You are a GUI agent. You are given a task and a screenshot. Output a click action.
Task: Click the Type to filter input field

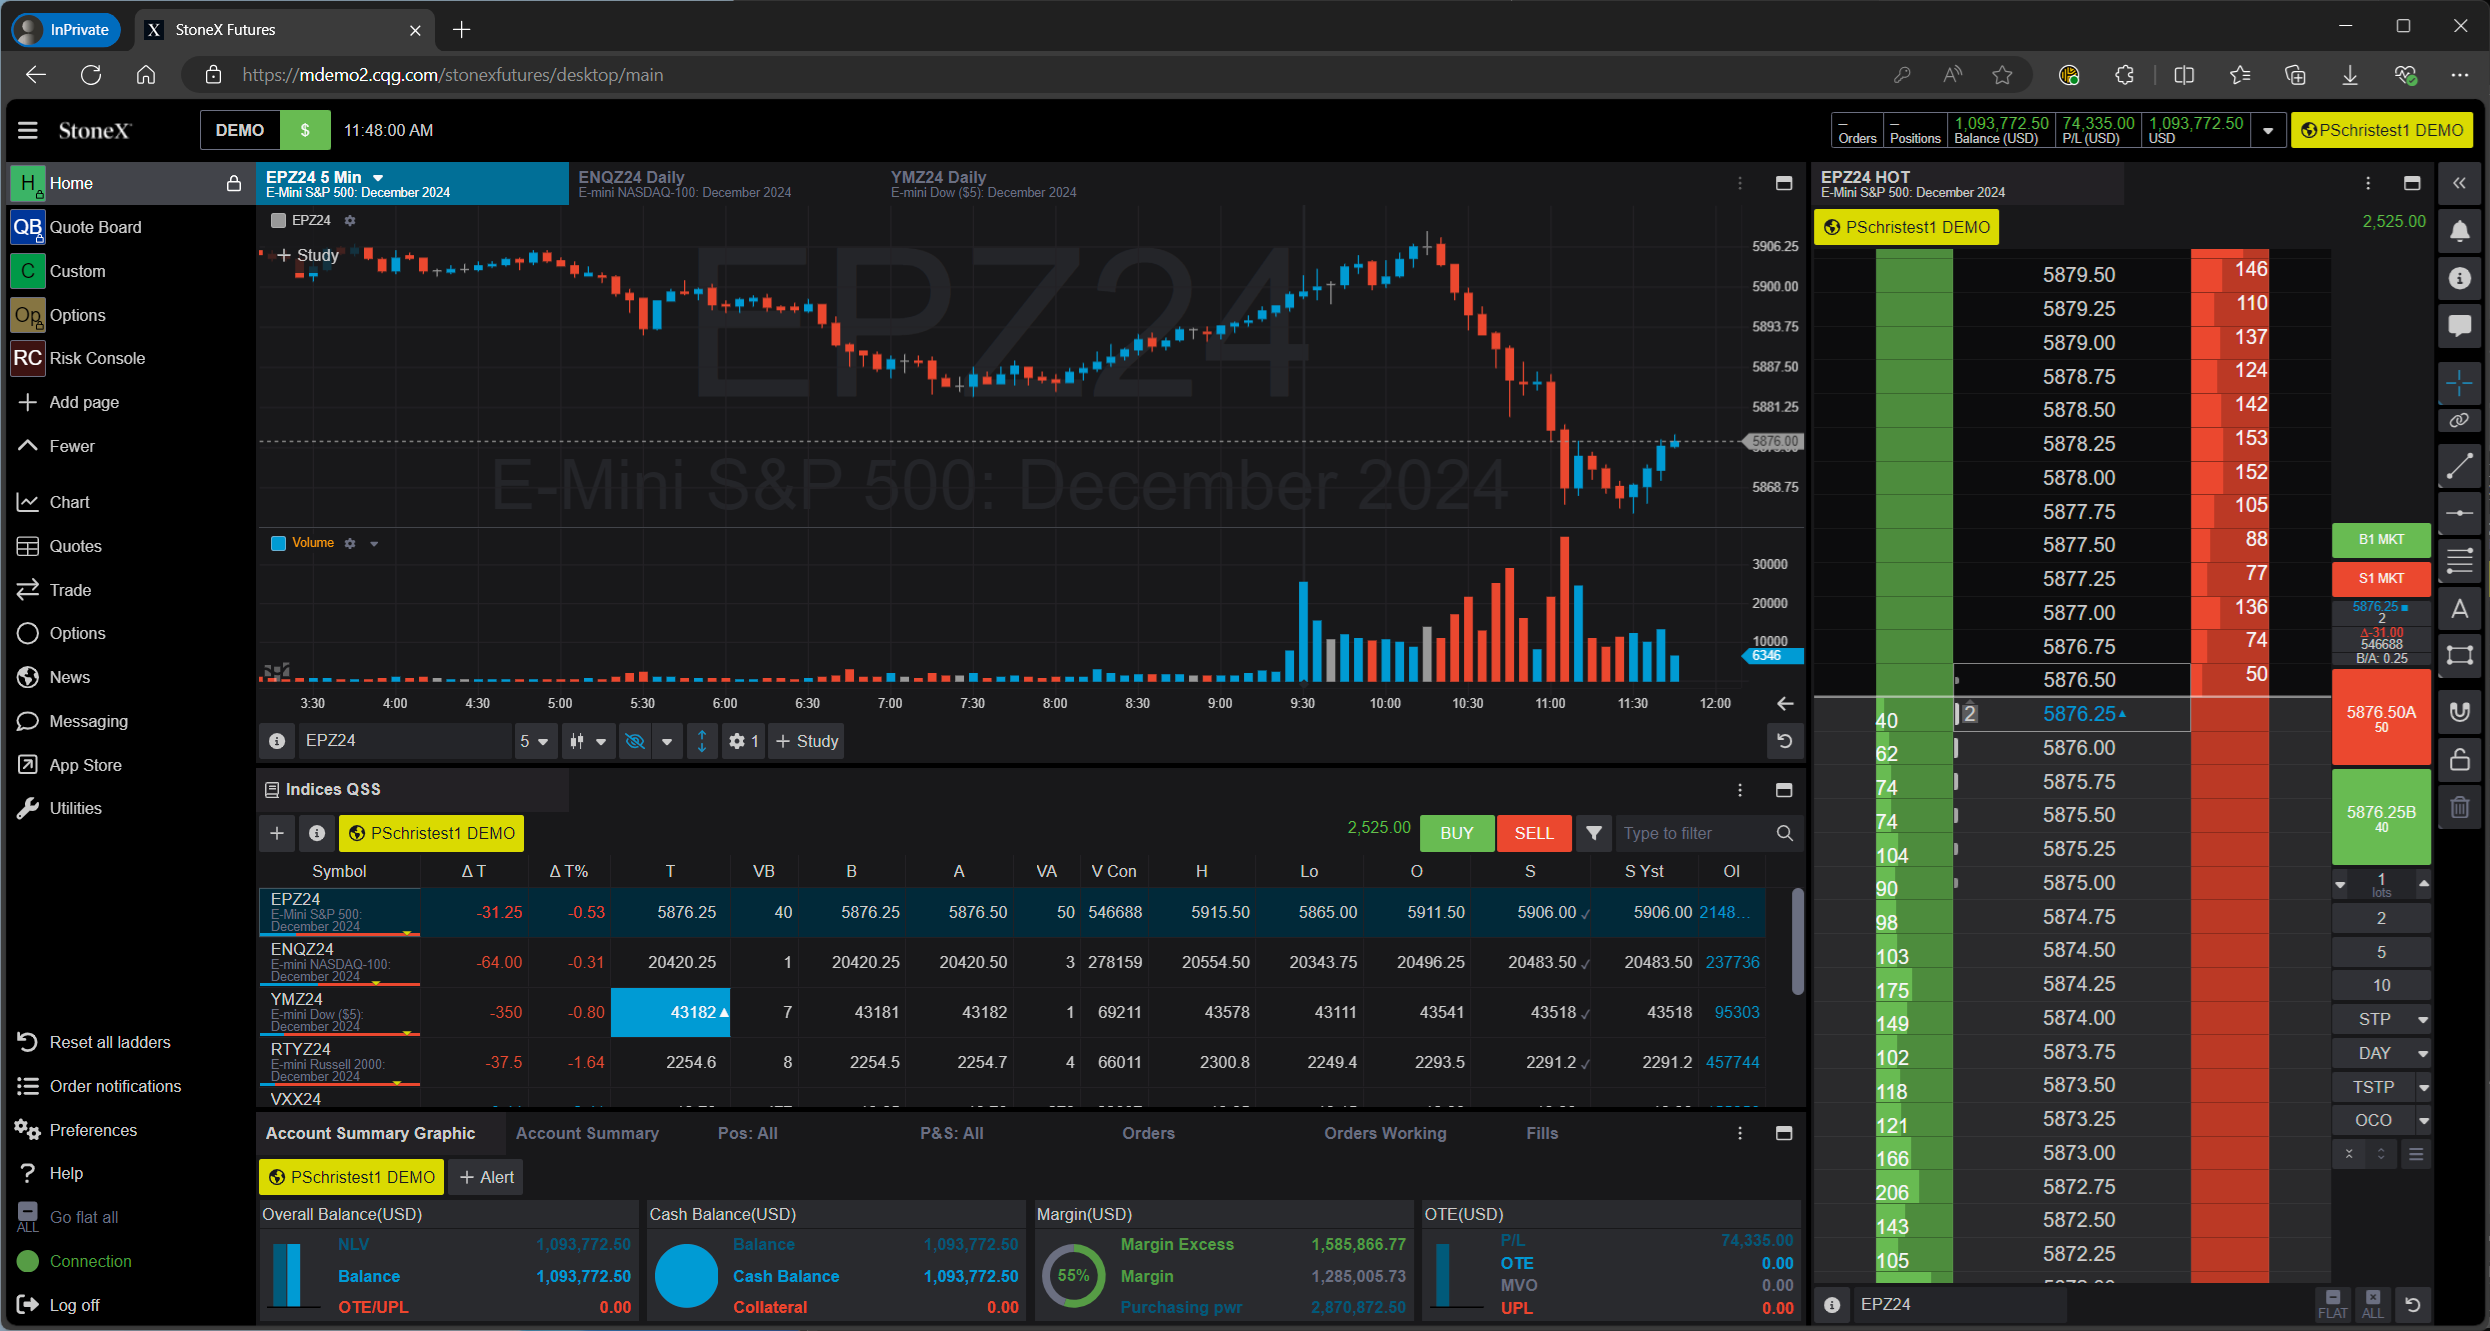point(1700,833)
